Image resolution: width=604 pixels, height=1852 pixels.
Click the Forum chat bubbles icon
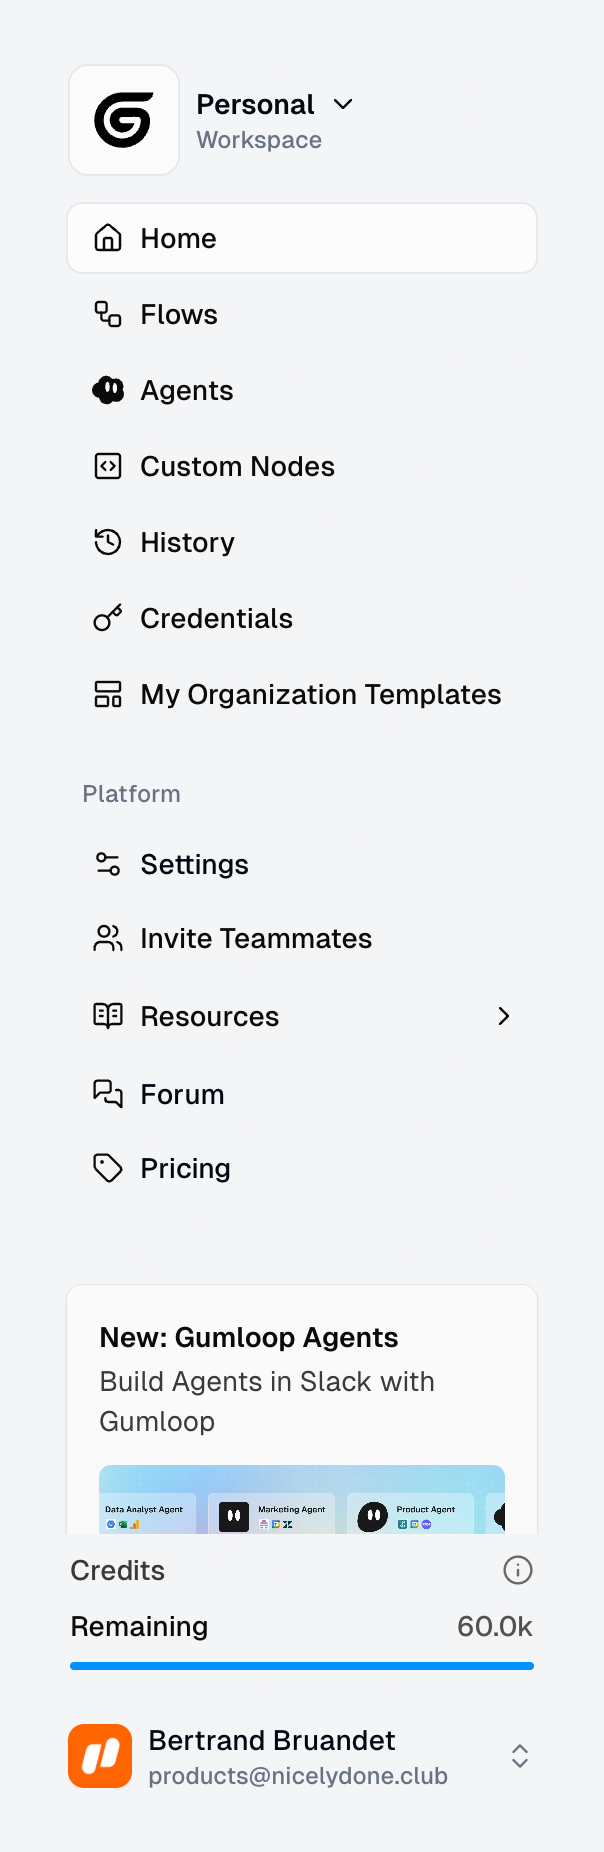coord(108,1094)
